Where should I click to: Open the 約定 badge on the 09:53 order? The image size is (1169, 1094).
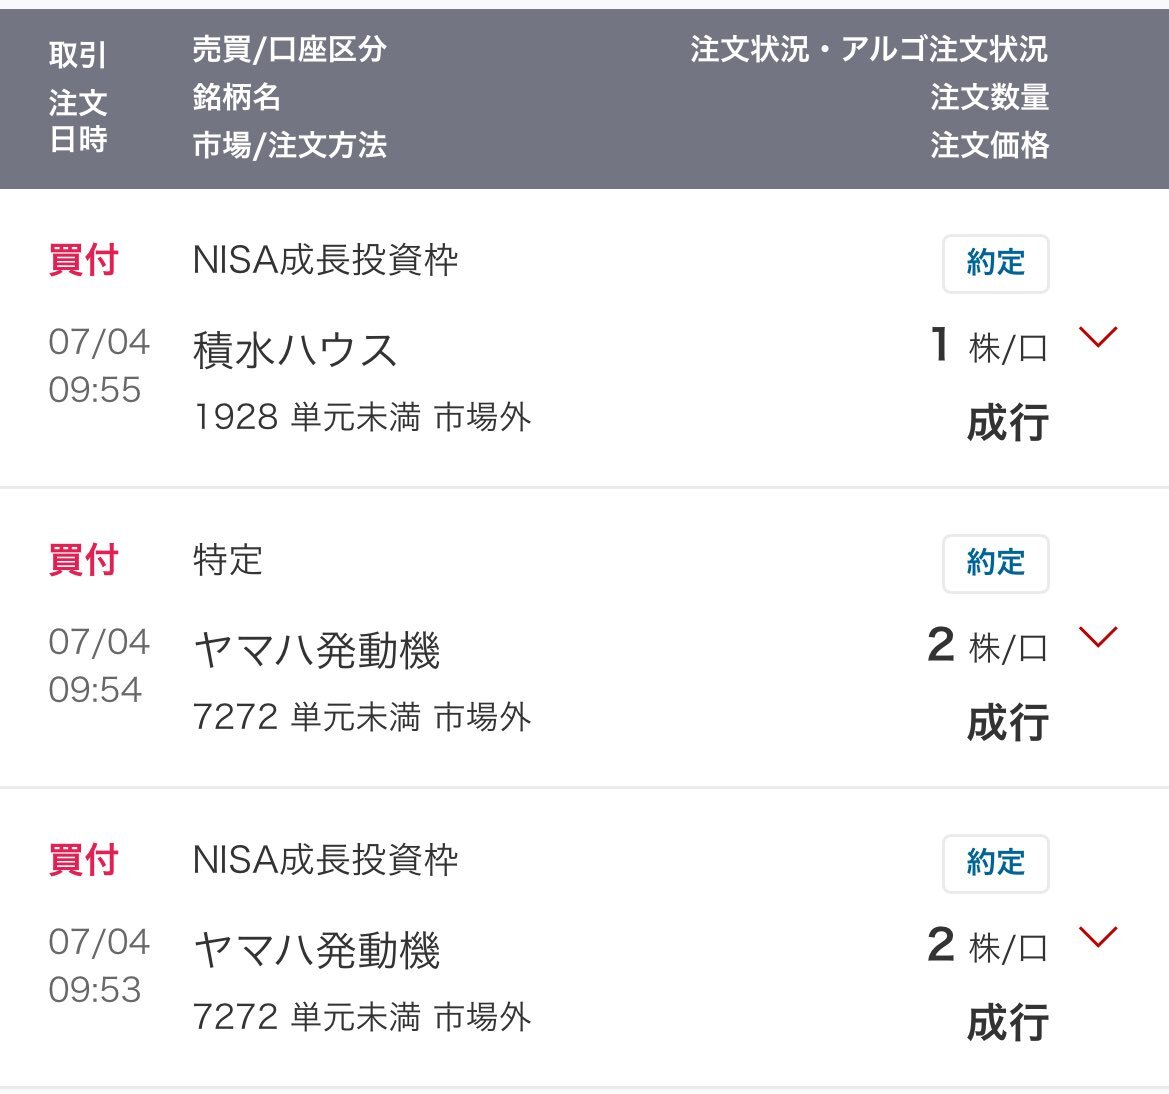click(995, 863)
